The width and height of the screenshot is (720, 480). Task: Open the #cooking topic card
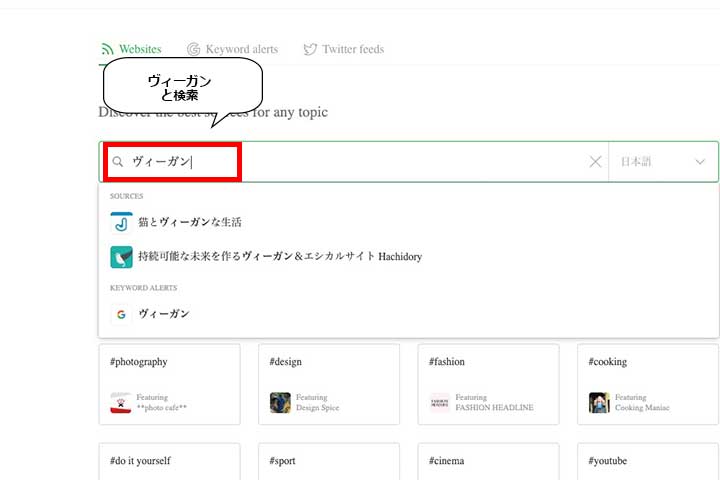click(647, 383)
